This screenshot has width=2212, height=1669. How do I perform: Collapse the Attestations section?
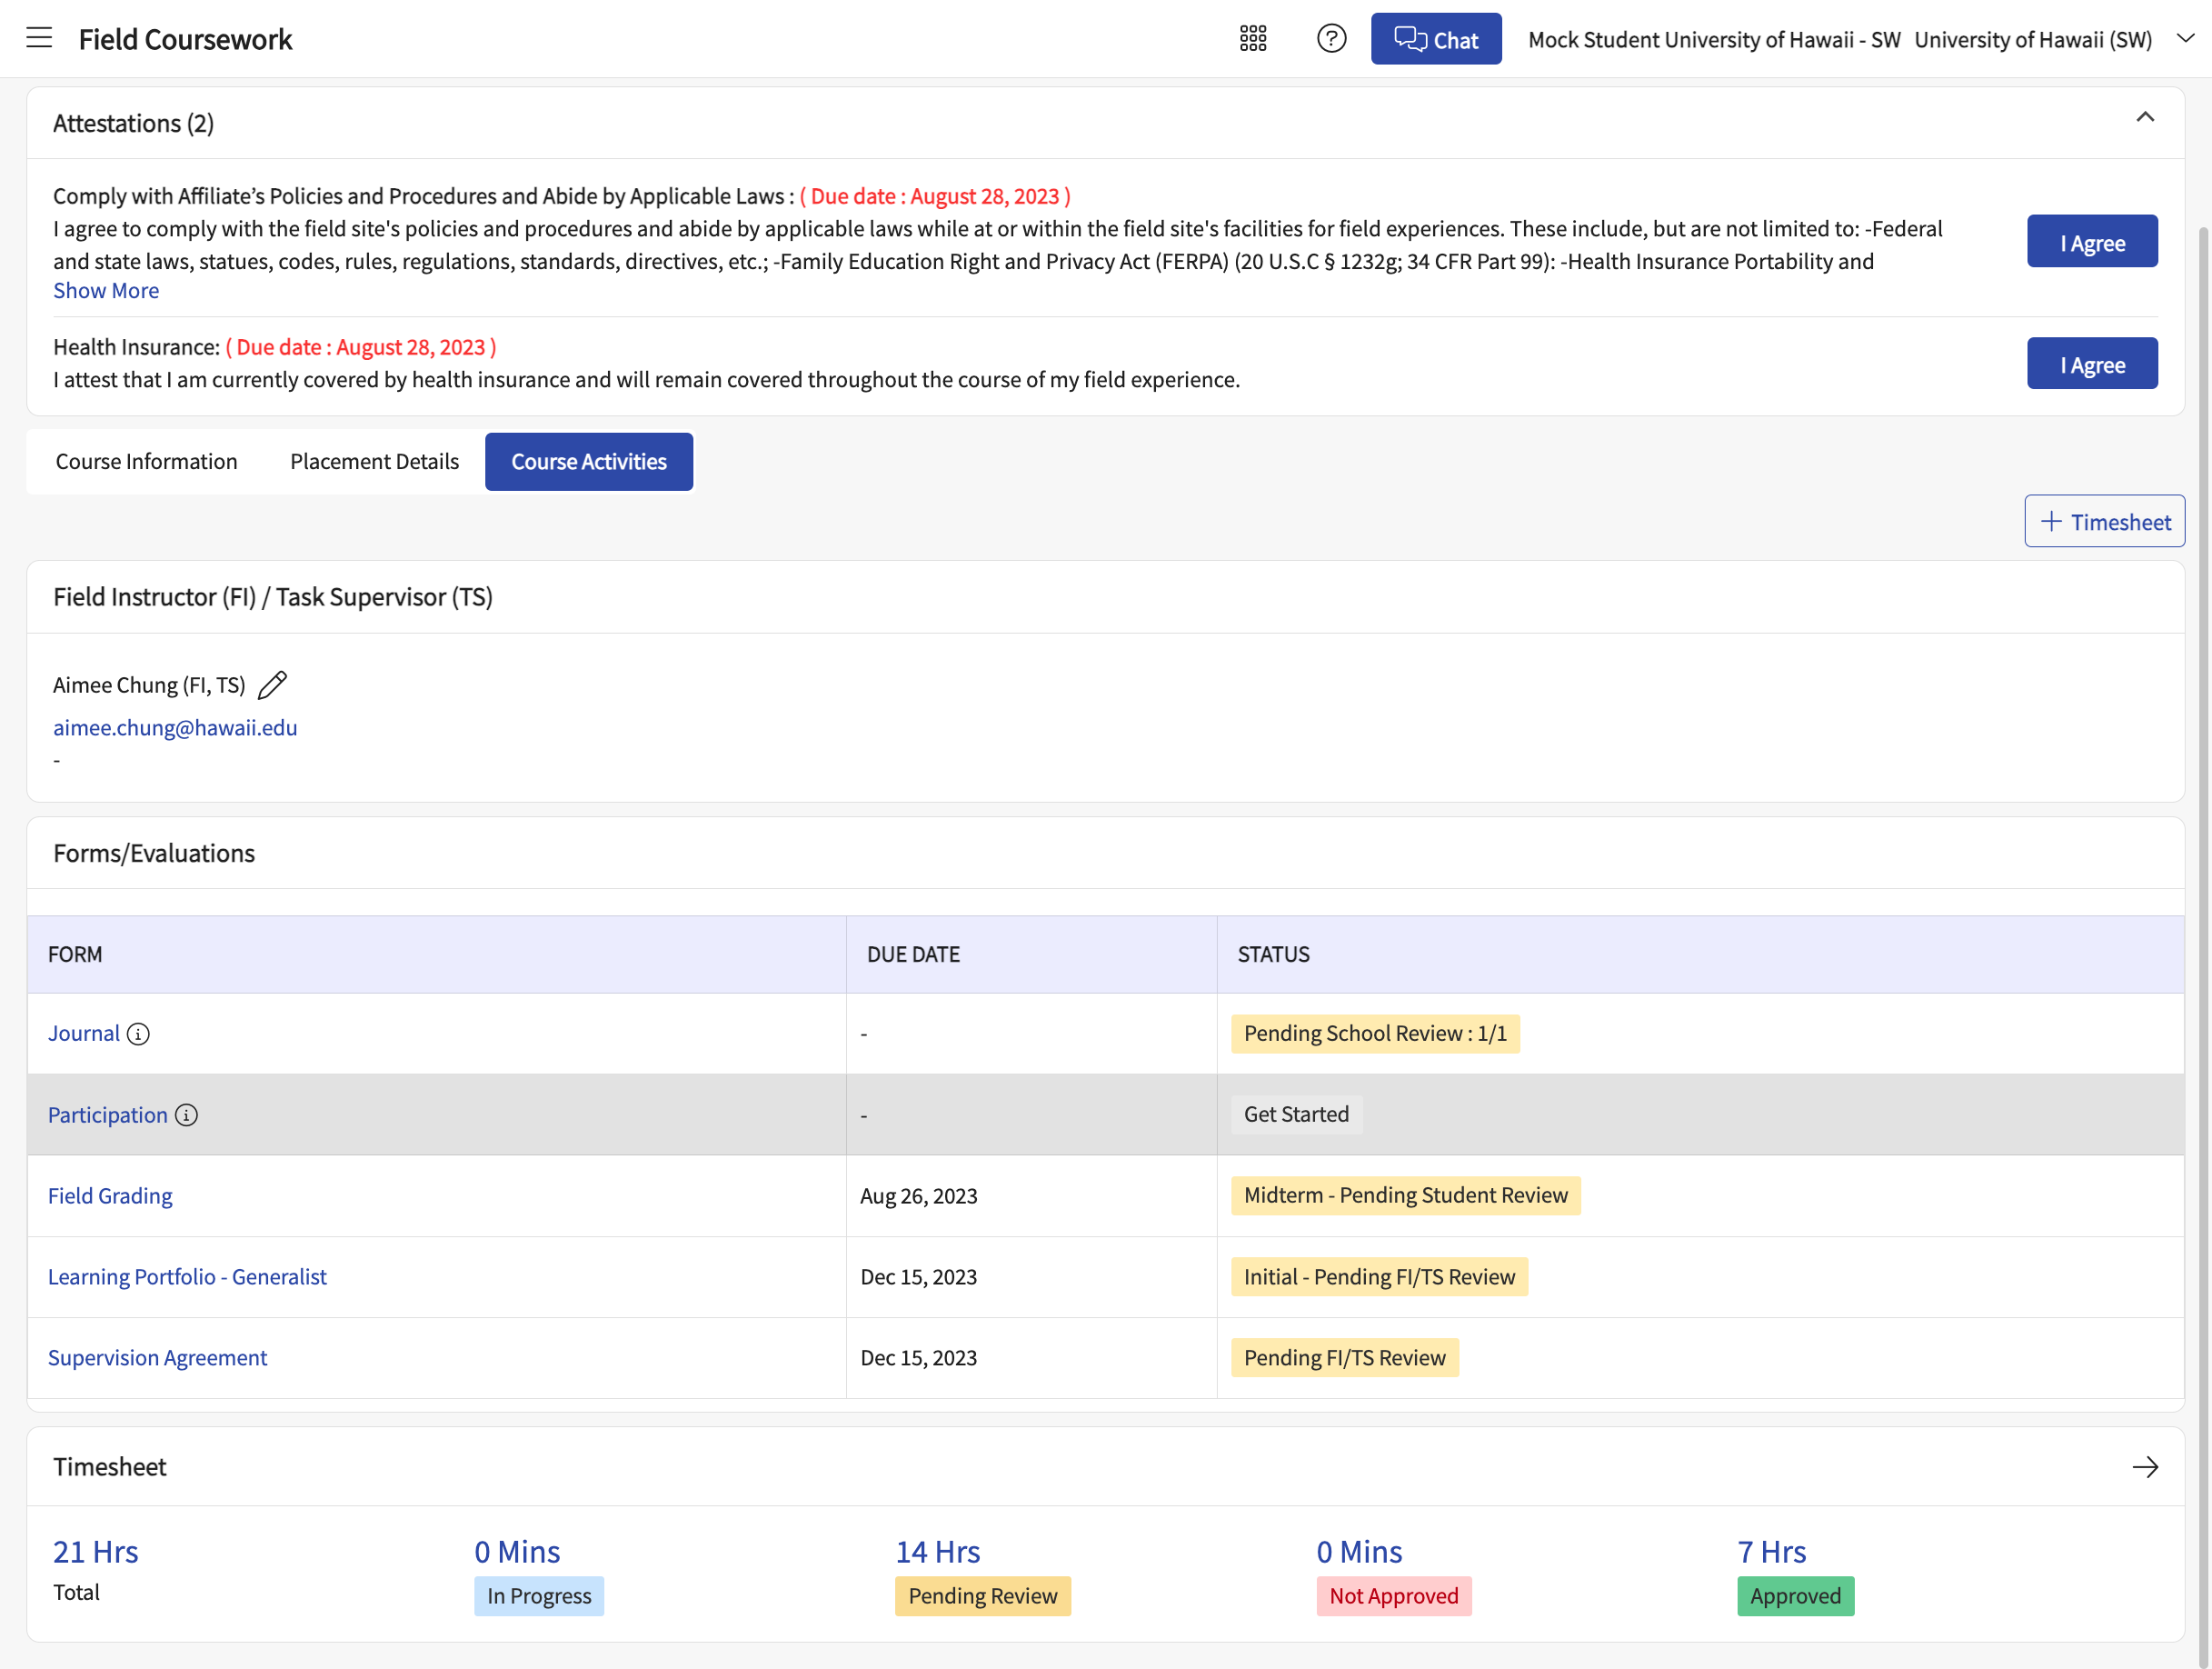click(x=2144, y=117)
